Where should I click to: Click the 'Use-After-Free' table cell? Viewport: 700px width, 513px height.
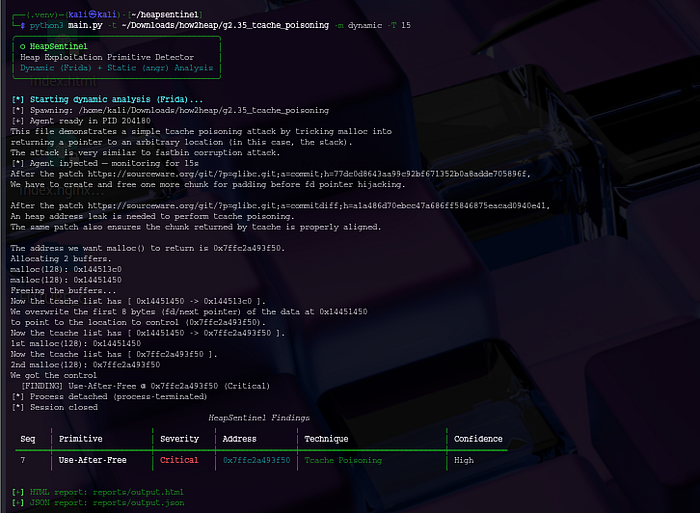tap(93, 460)
